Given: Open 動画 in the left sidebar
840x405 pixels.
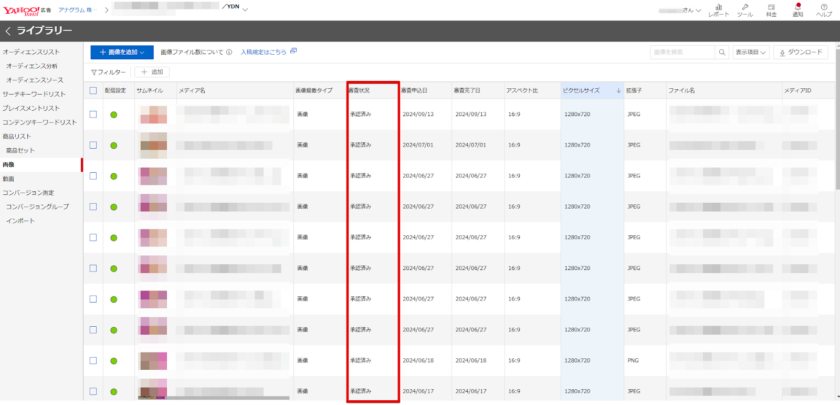Looking at the screenshot, I should 9,178.
